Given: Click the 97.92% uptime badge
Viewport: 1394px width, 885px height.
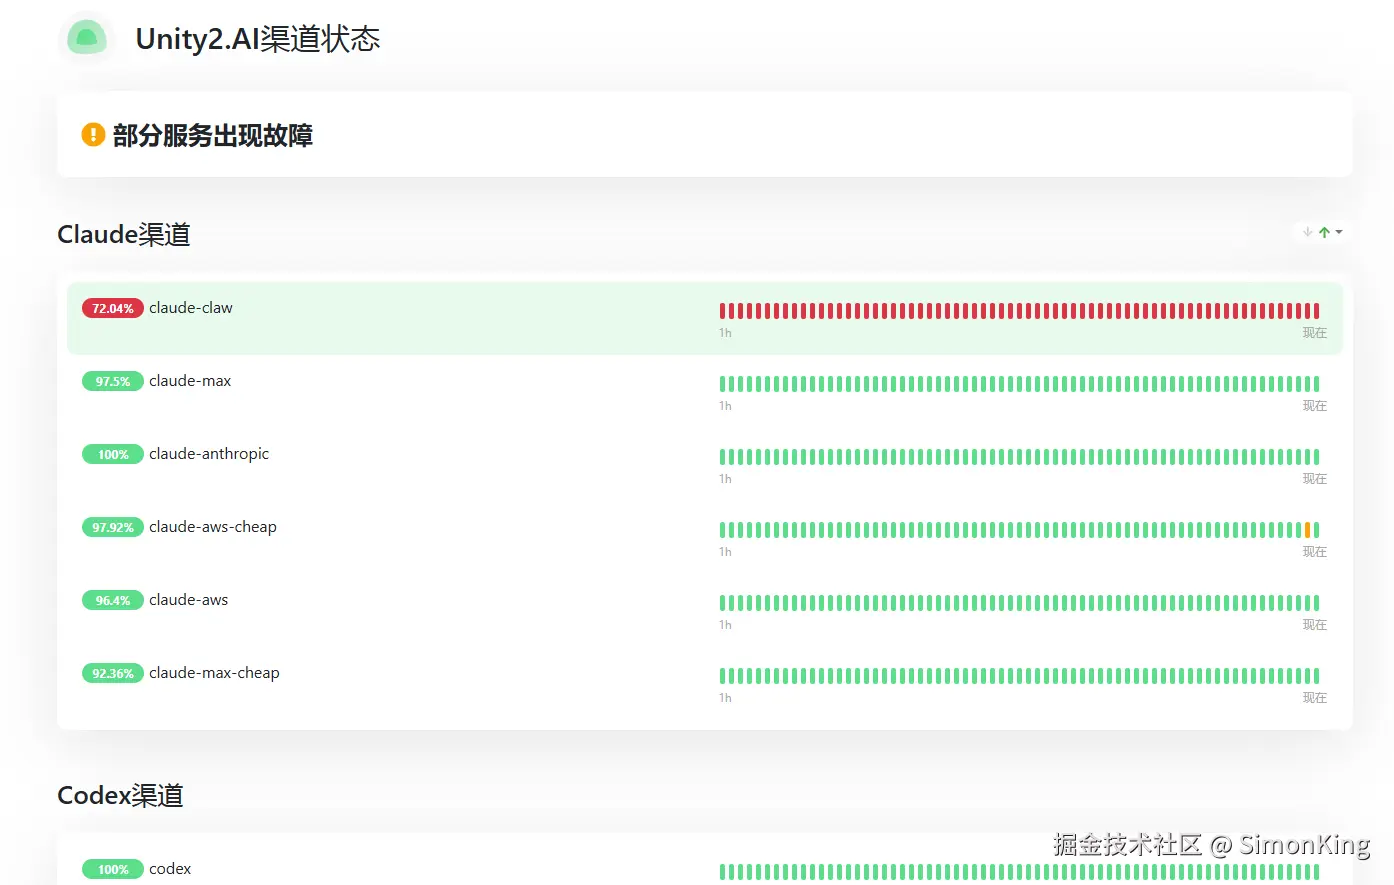Looking at the screenshot, I should (x=113, y=527).
